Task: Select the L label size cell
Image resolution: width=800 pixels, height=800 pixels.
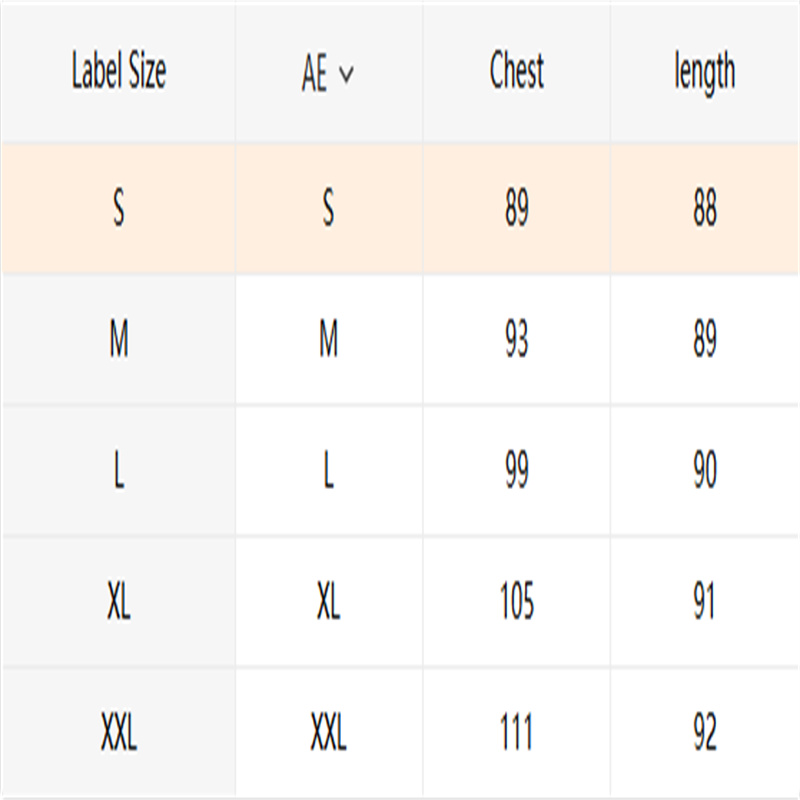Action: [118, 470]
